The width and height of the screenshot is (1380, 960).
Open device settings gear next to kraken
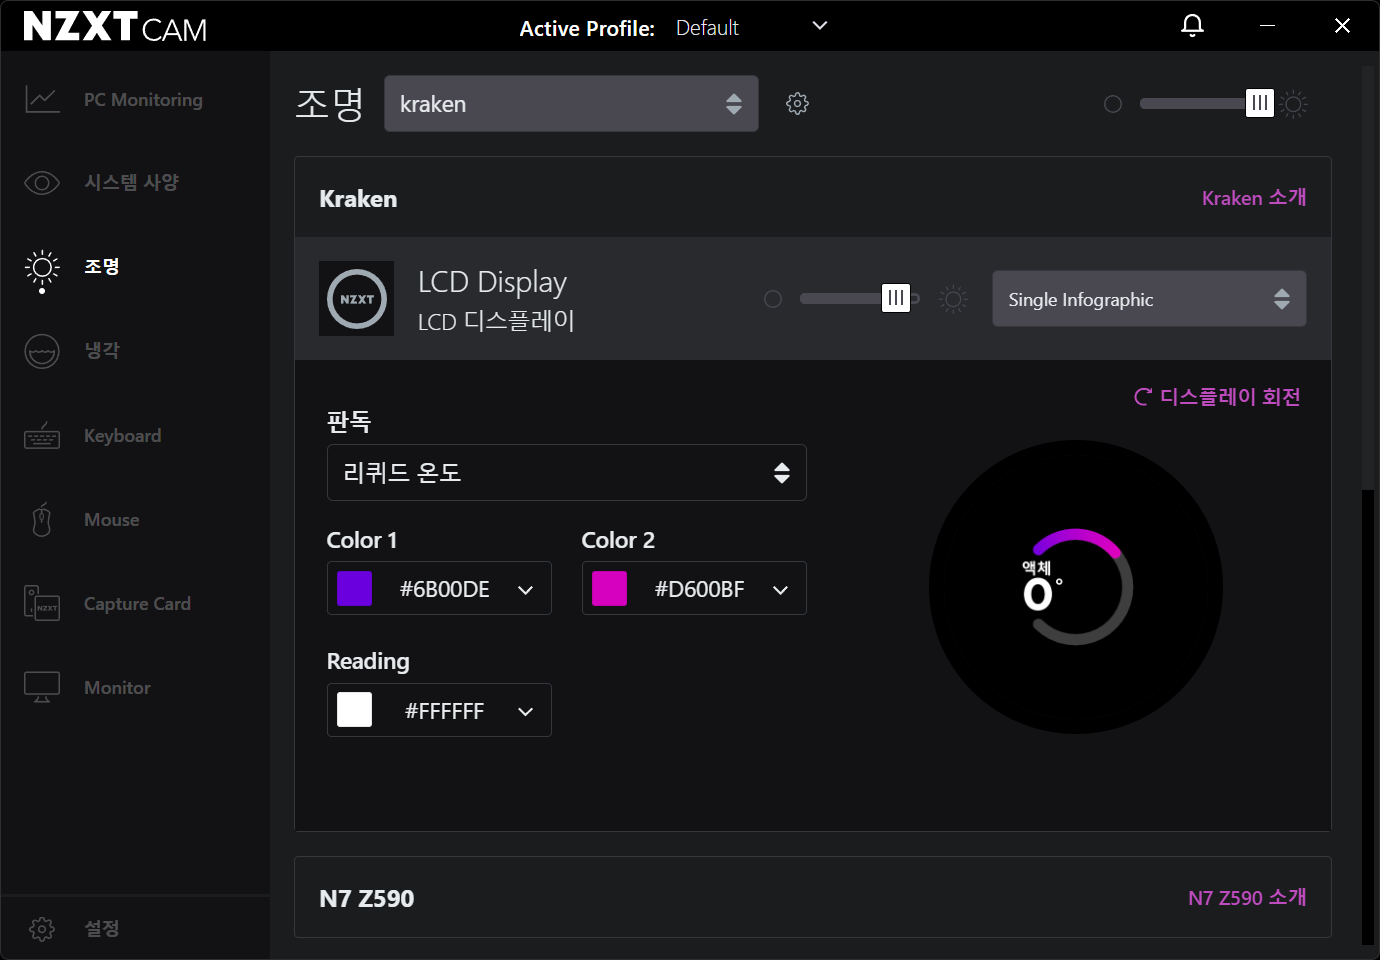tap(797, 104)
